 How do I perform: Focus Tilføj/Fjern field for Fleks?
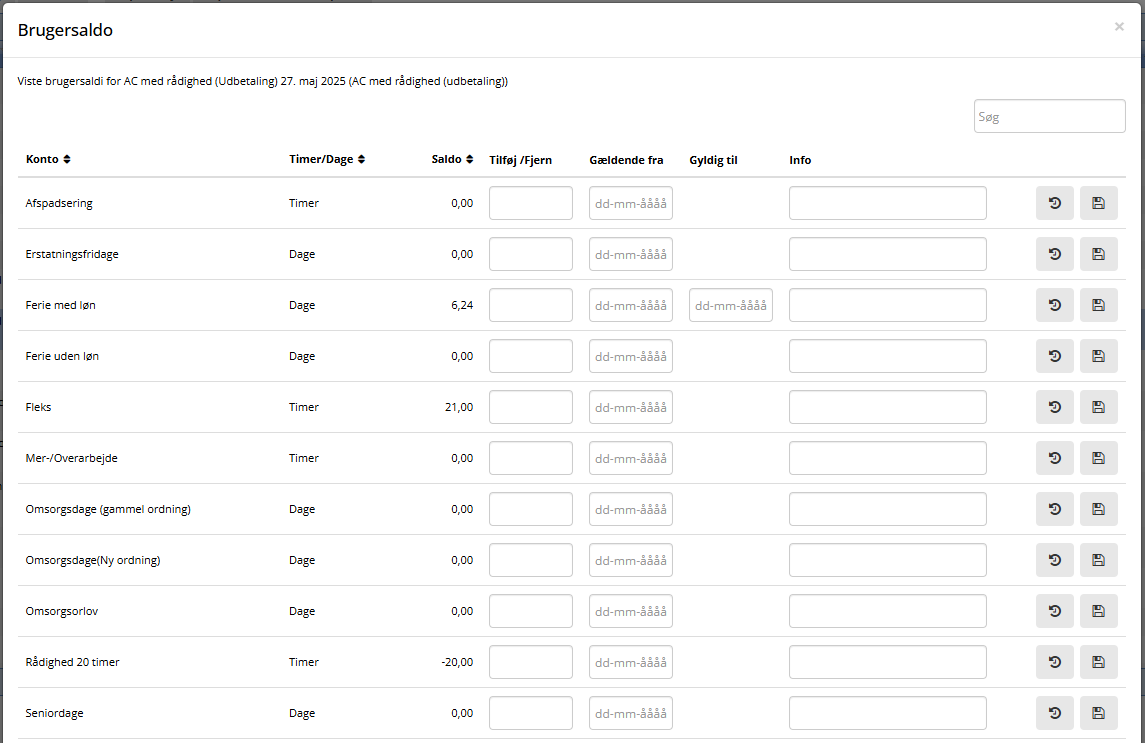click(x=530, y=407)
